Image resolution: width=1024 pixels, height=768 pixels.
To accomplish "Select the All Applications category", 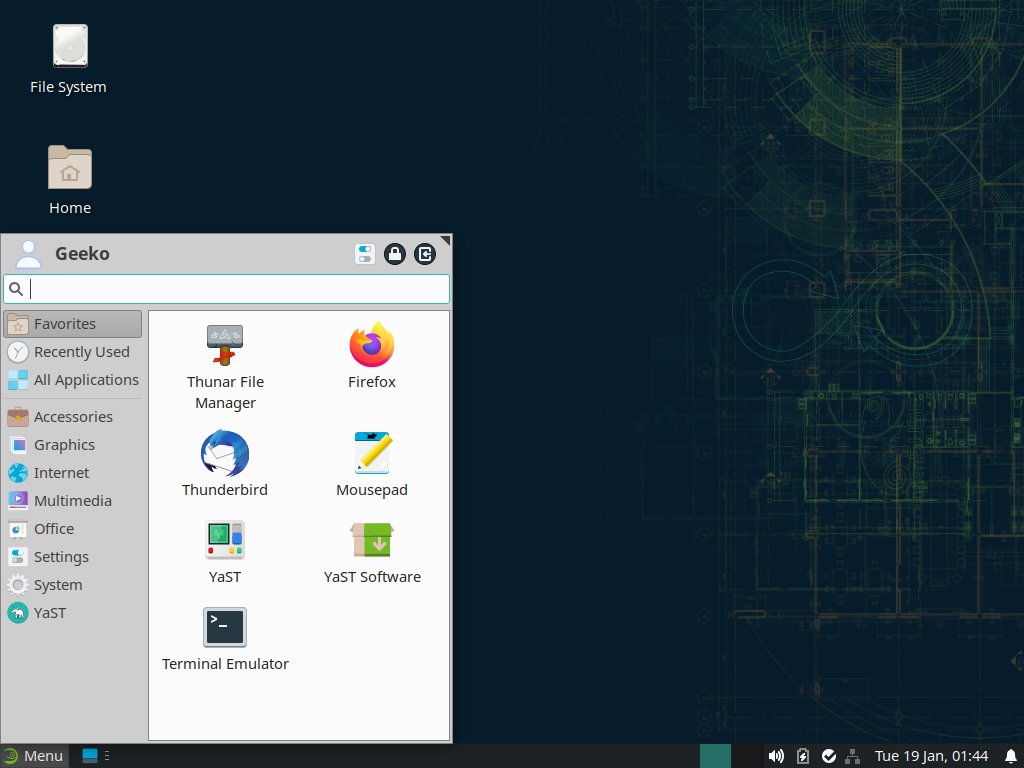I will pos(72,380).
